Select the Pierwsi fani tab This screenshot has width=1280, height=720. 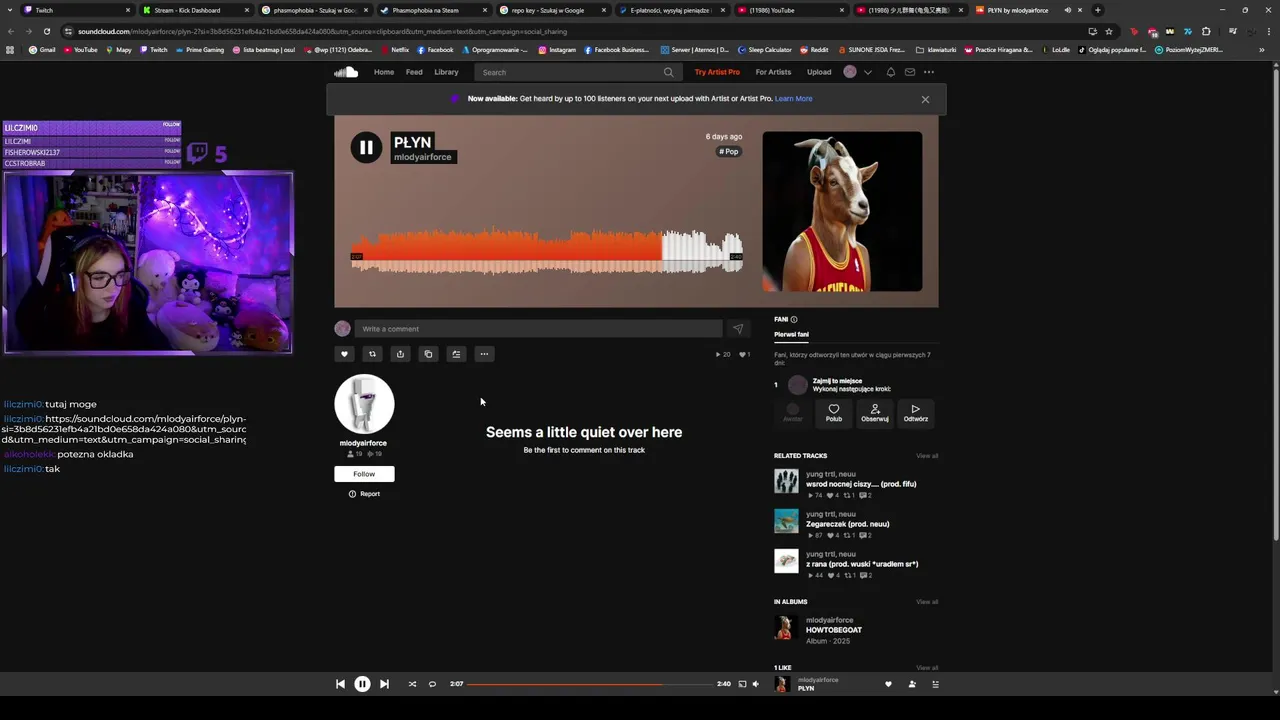[791, 335]
